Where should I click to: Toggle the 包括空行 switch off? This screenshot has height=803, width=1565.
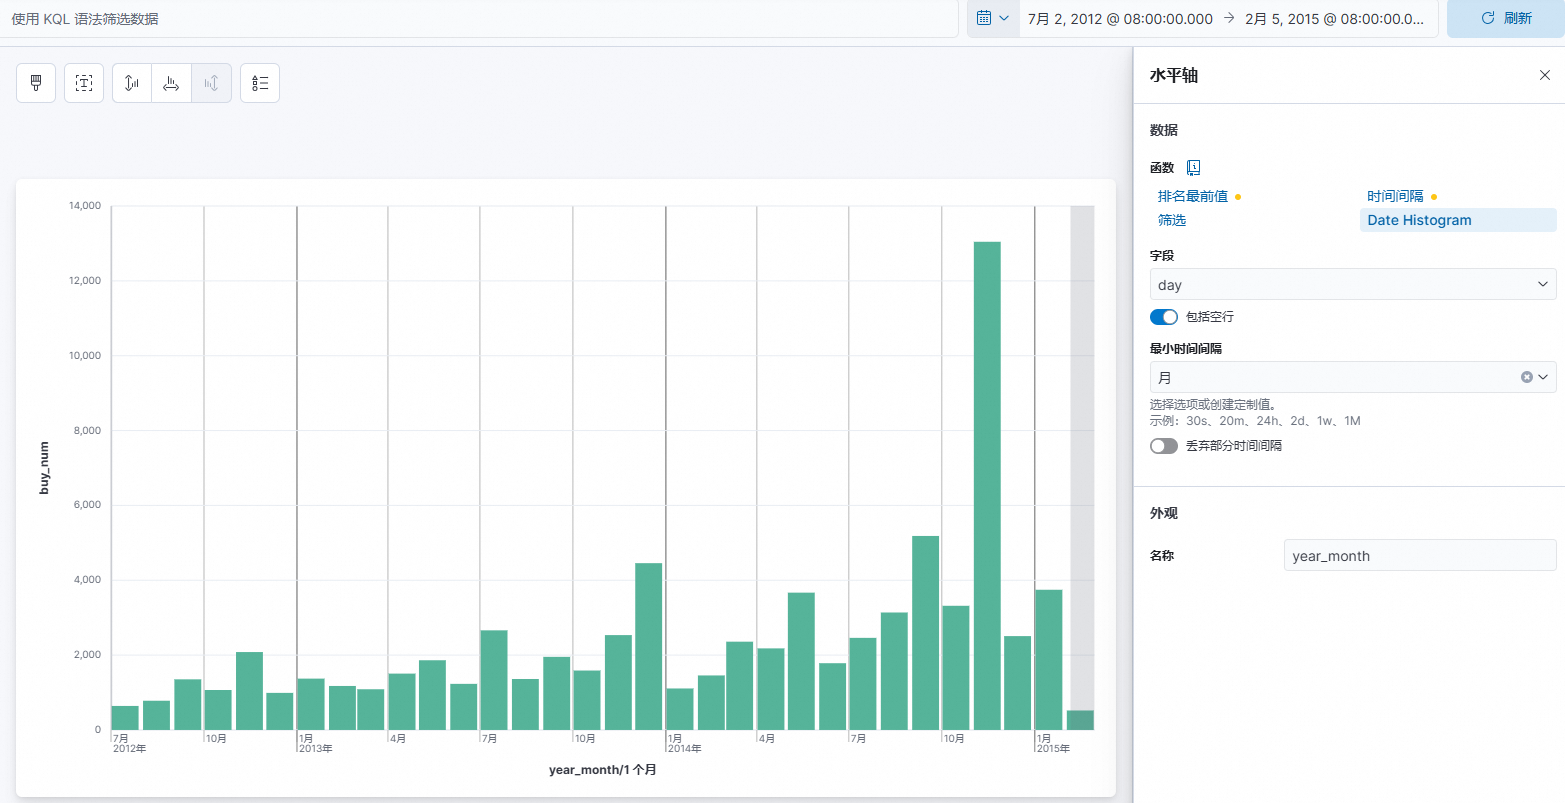click(x=1163, y=317)
